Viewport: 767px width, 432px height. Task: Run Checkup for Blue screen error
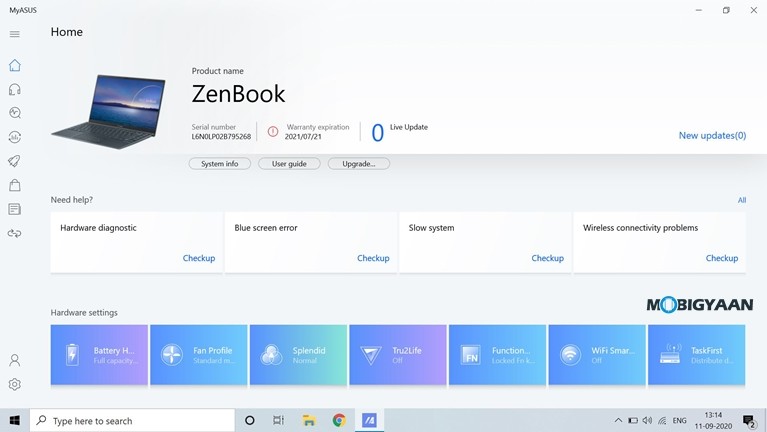pos(373,258)
